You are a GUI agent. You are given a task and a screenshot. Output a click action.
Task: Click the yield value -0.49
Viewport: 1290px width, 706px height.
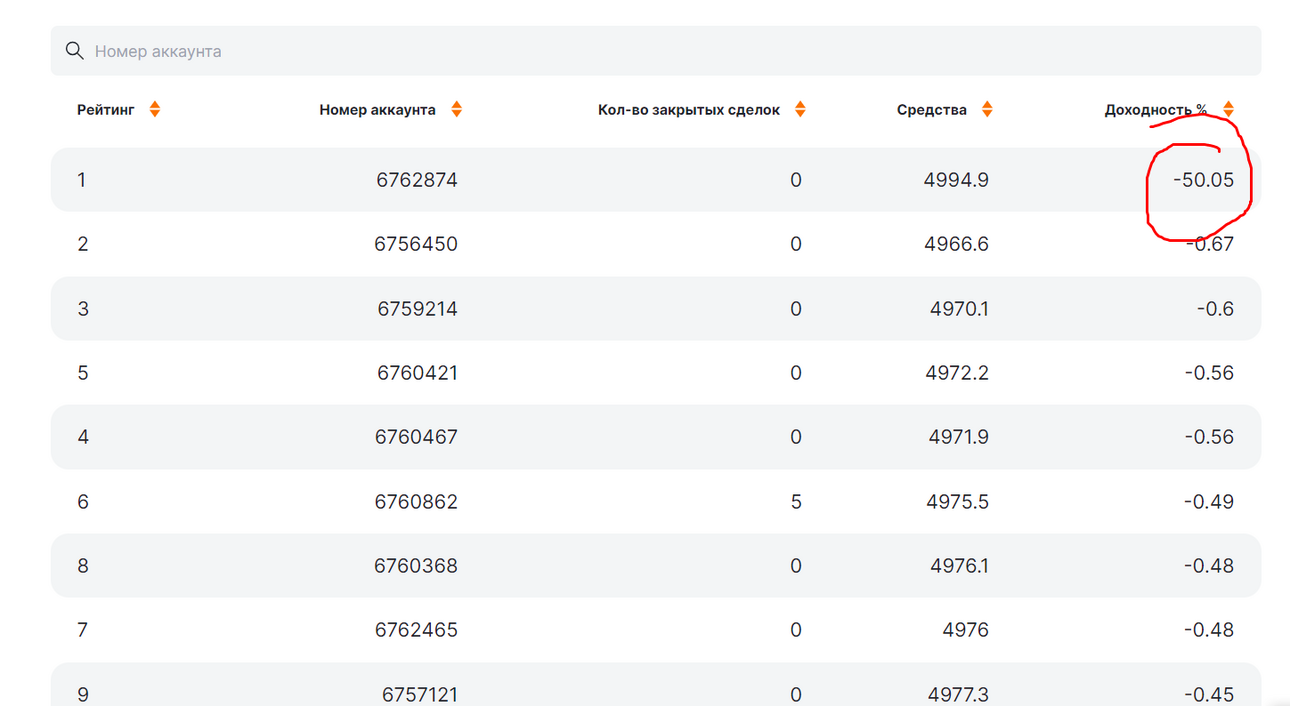(x=1210, y=502)
